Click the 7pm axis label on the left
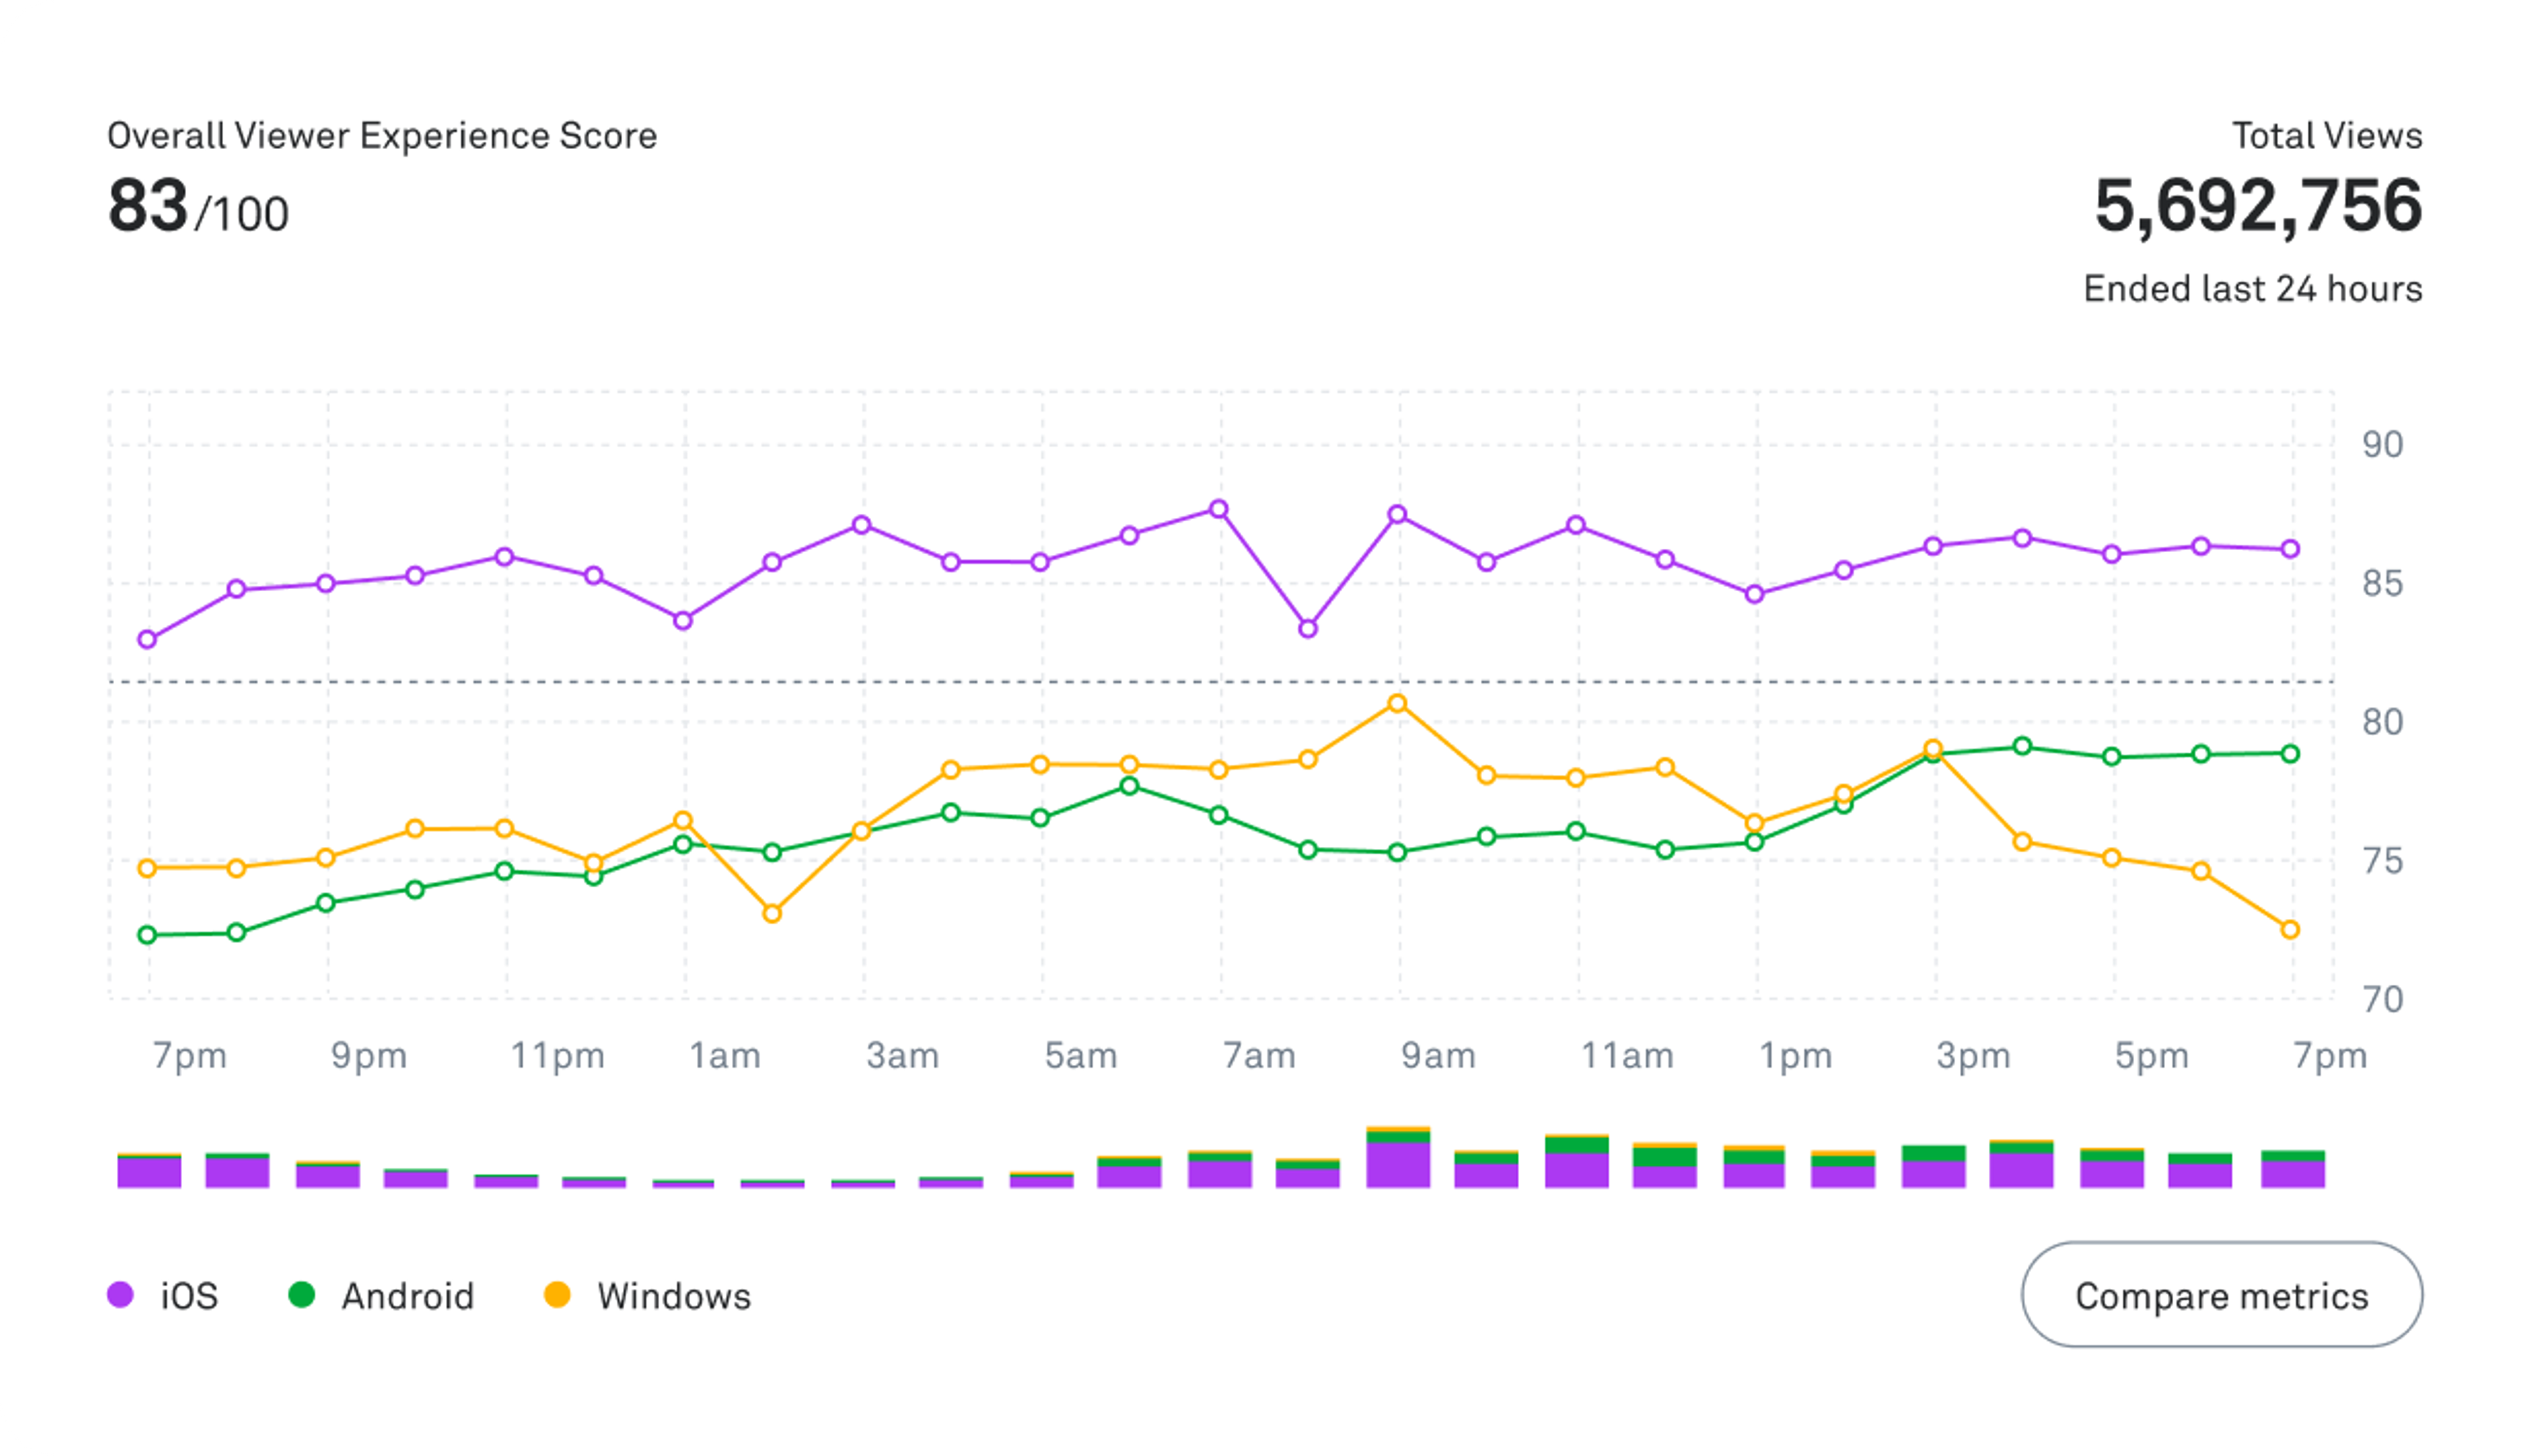This screenshot has height=1456, width=2534. (x=190, y=1055)
